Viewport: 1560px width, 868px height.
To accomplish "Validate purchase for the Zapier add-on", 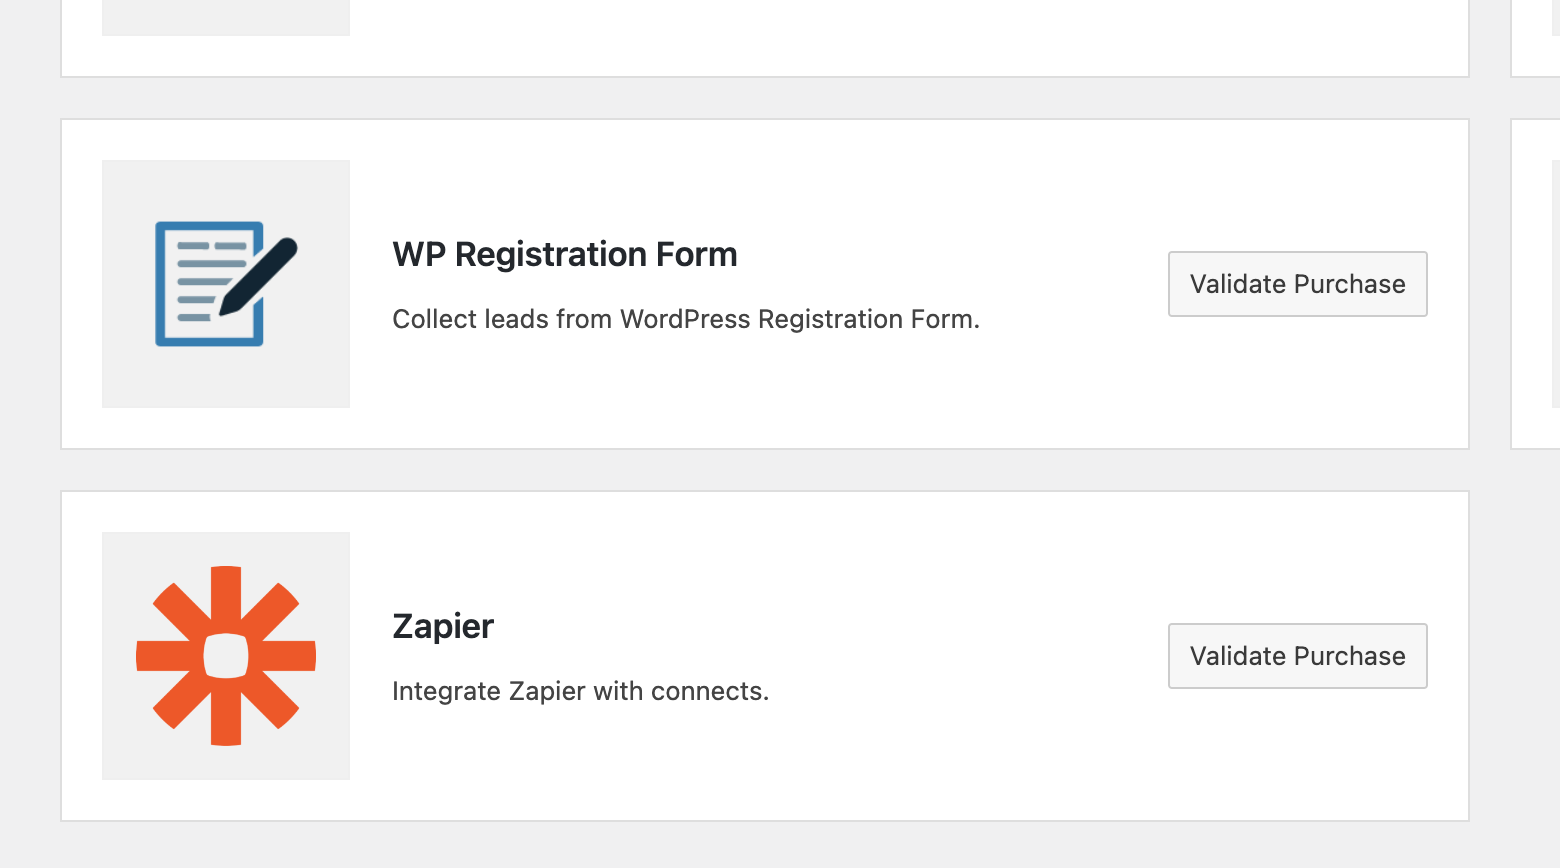I will tap(1297, 656).
